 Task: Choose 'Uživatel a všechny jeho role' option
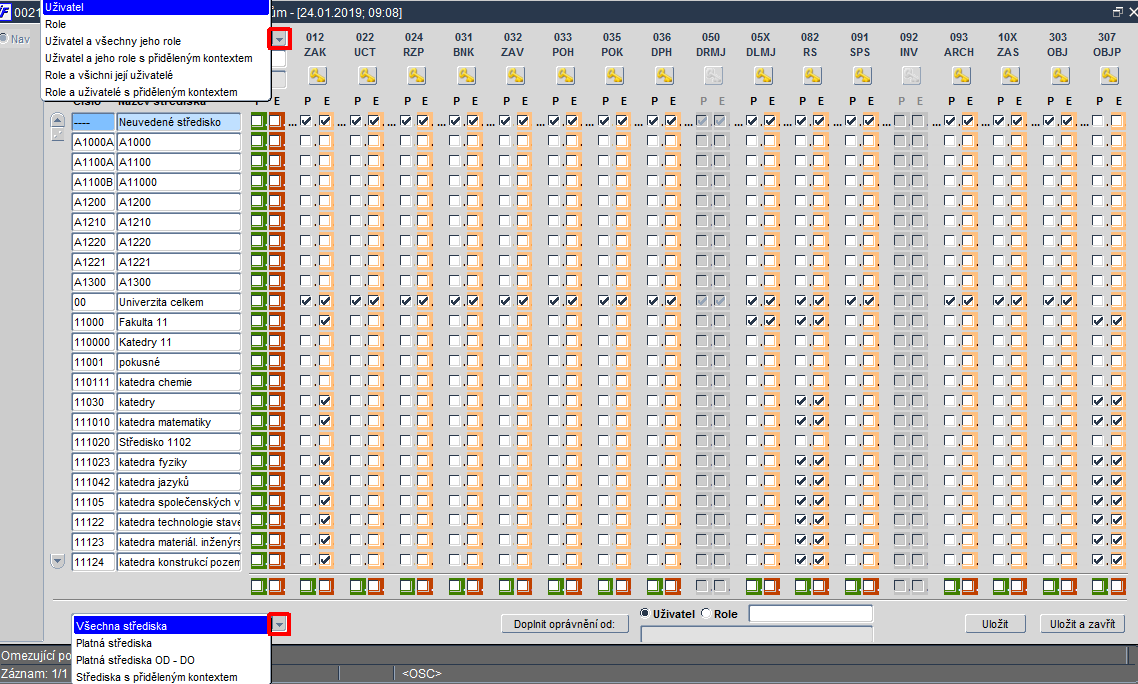(155, 41)
